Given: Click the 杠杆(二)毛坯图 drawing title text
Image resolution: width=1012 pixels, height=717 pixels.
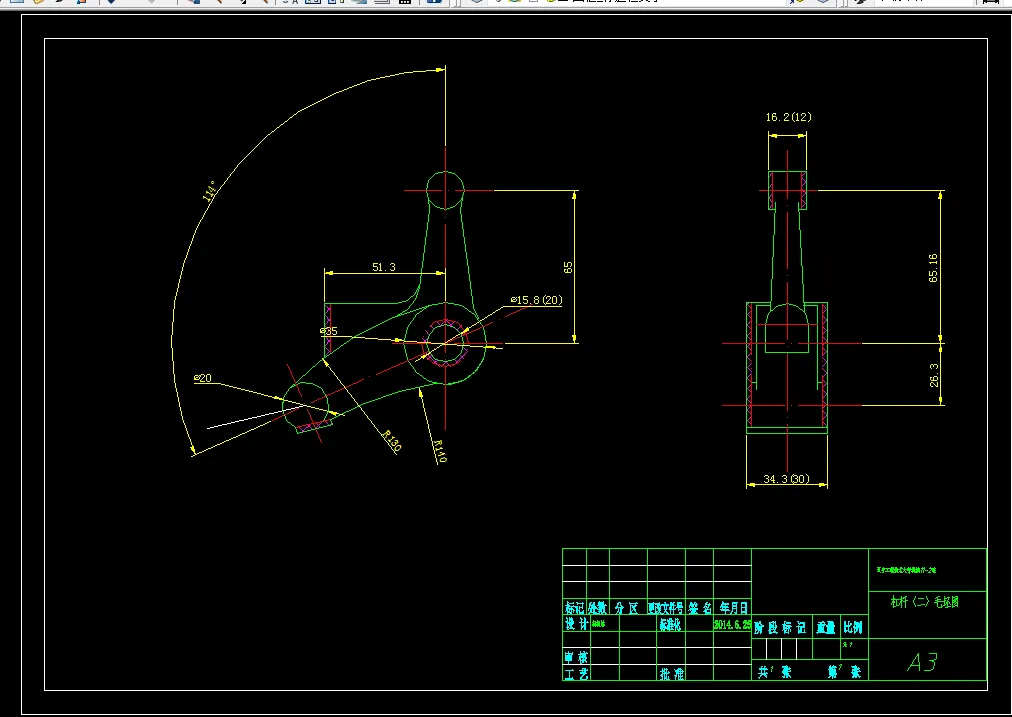Looking at the screenshot, I should [925, 601].
